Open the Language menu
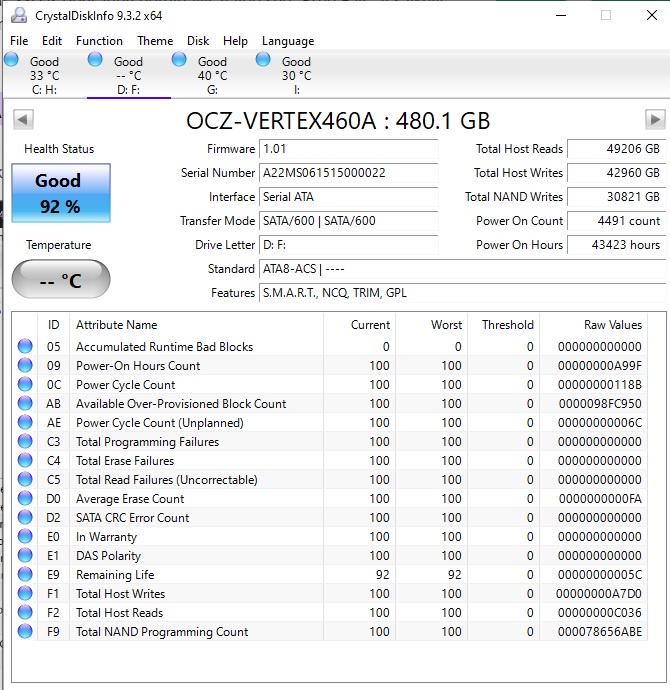Viewport: 670px width, 690px height. pos(288,41)
